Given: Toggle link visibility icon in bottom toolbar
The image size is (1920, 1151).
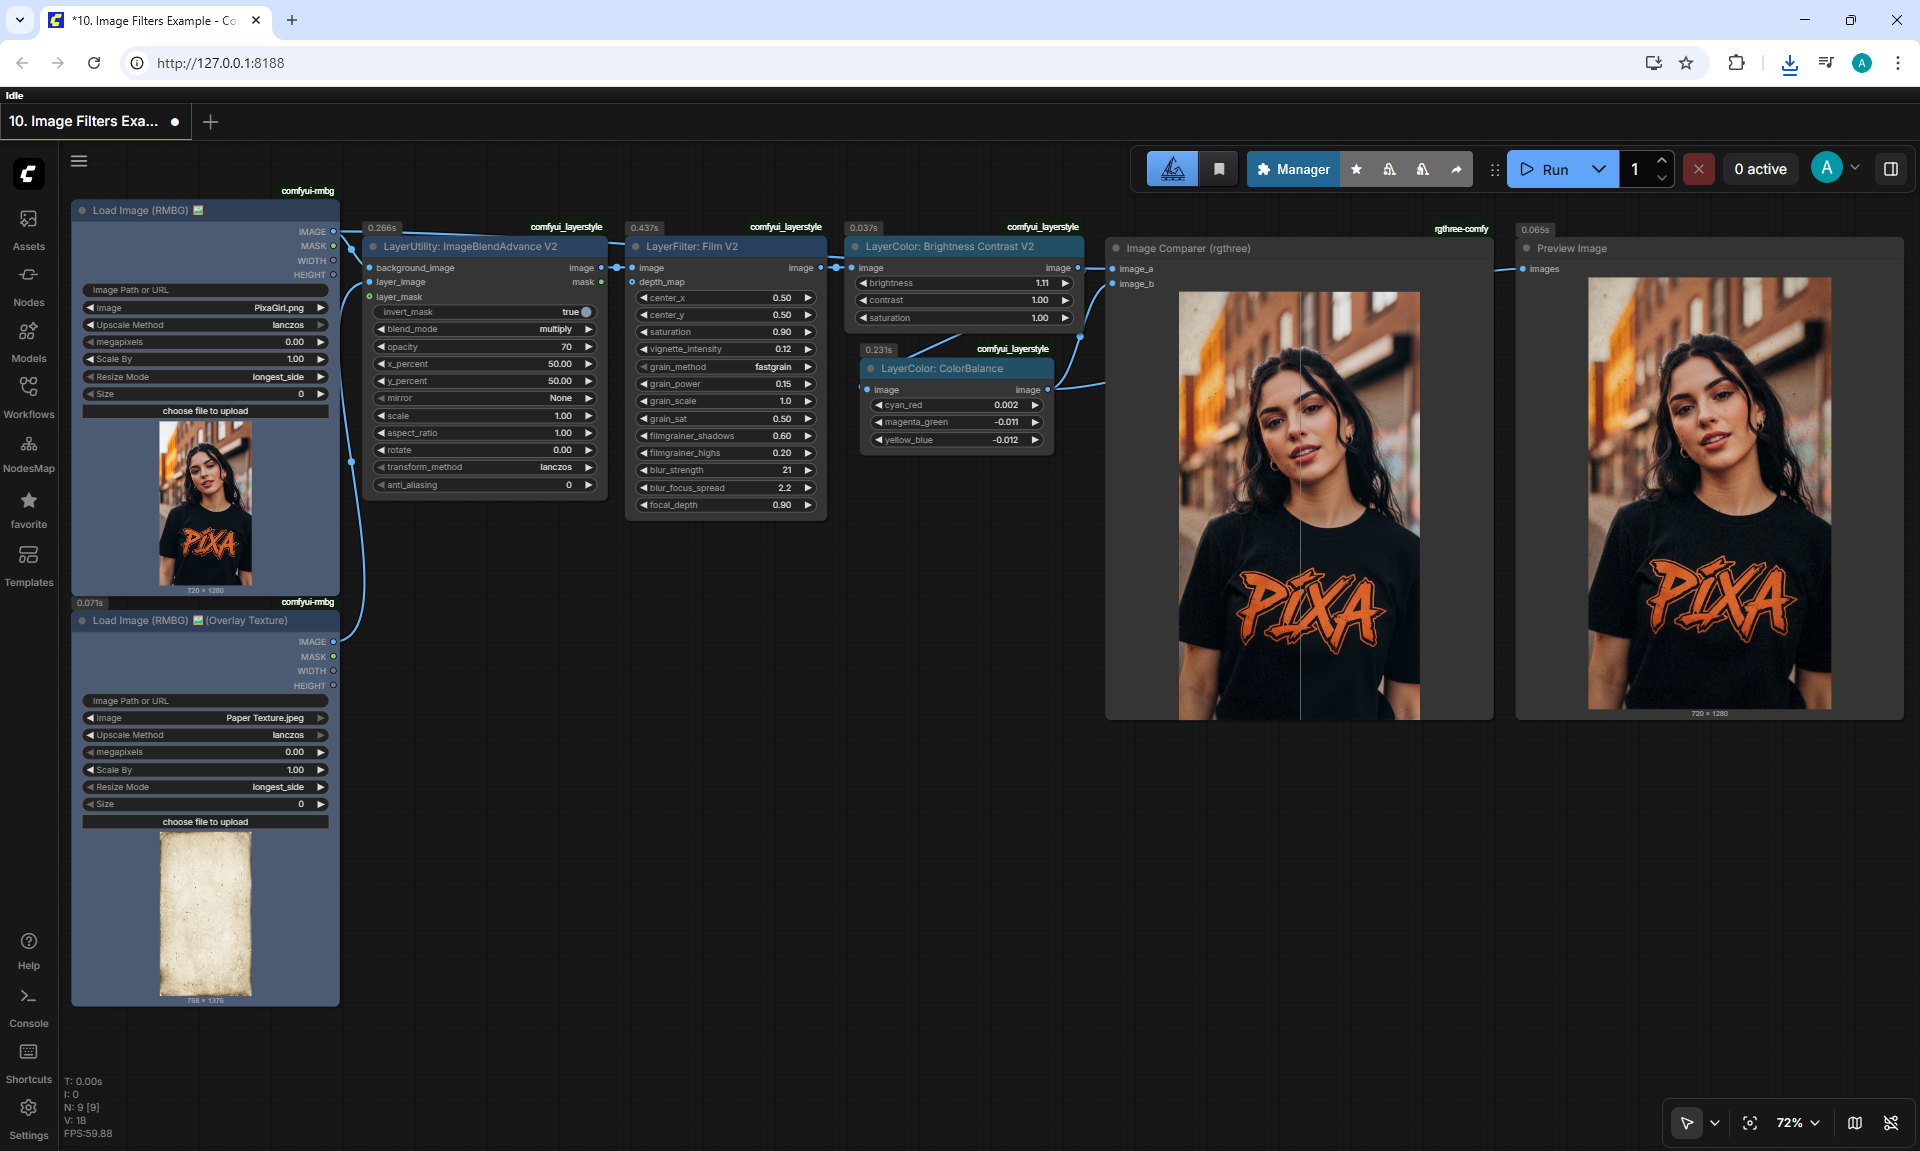Looking at the screenshot, I should coord(1891,1123).
